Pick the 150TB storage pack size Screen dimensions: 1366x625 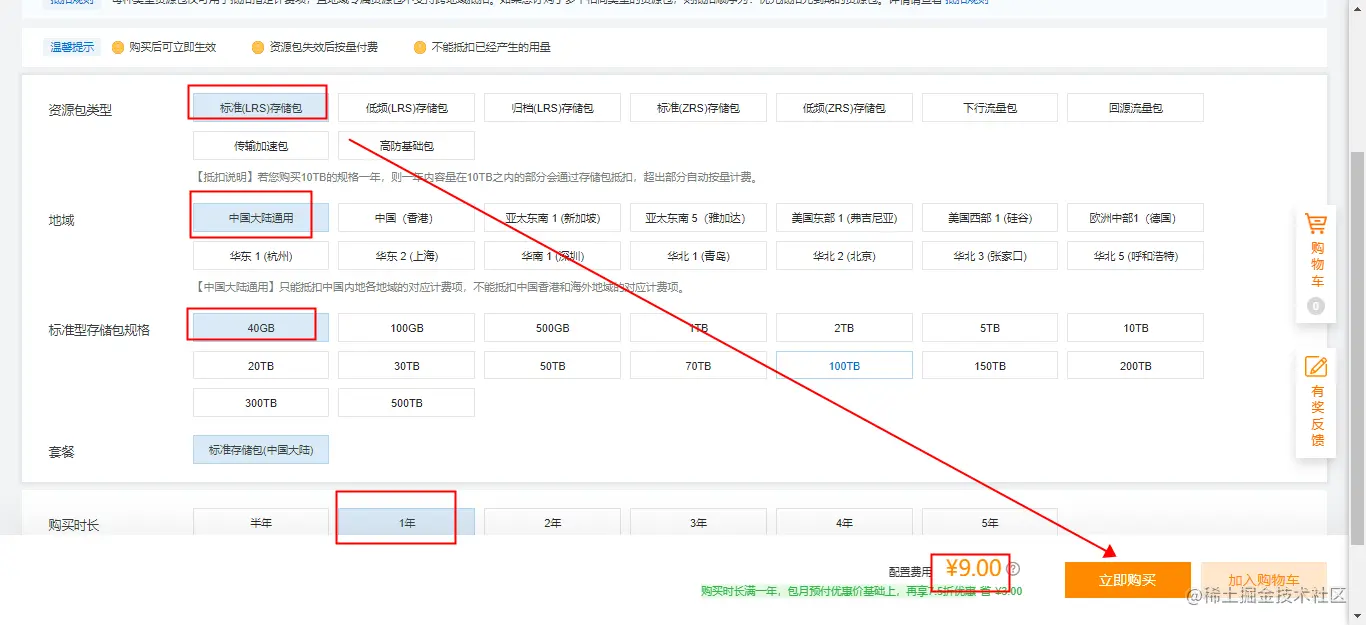click(990, 366)
